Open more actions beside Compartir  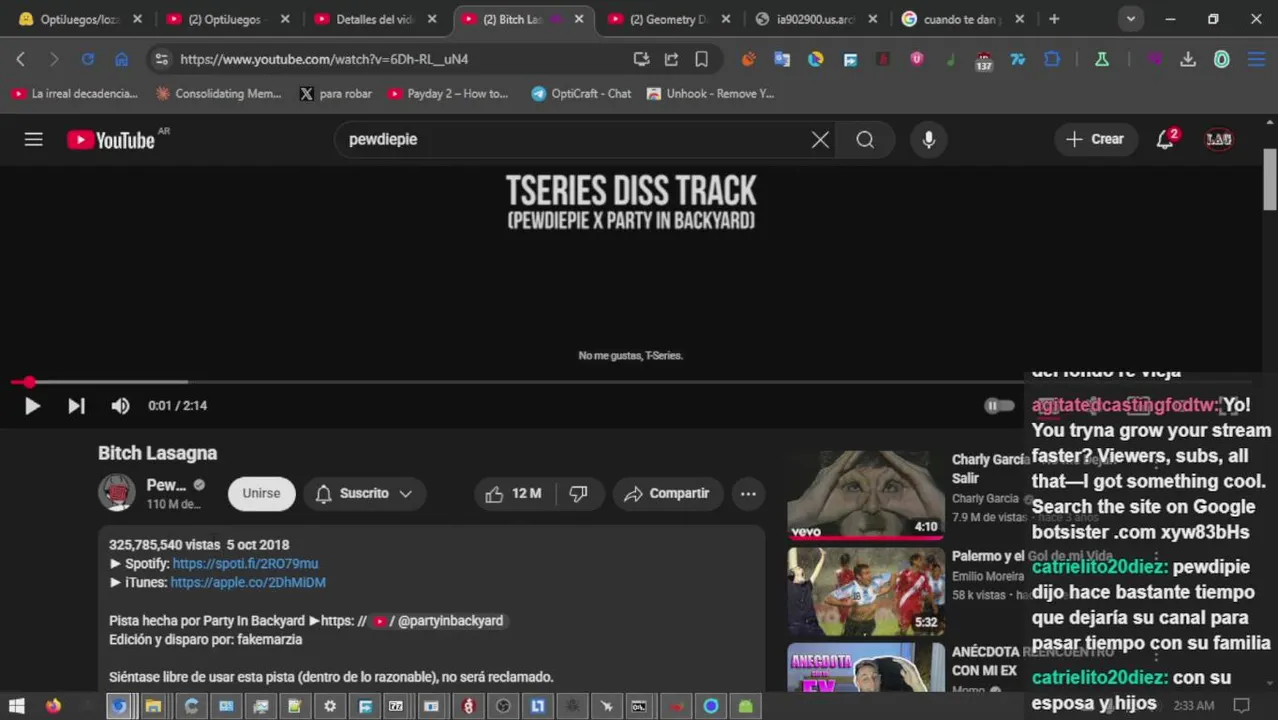point(748,493)
